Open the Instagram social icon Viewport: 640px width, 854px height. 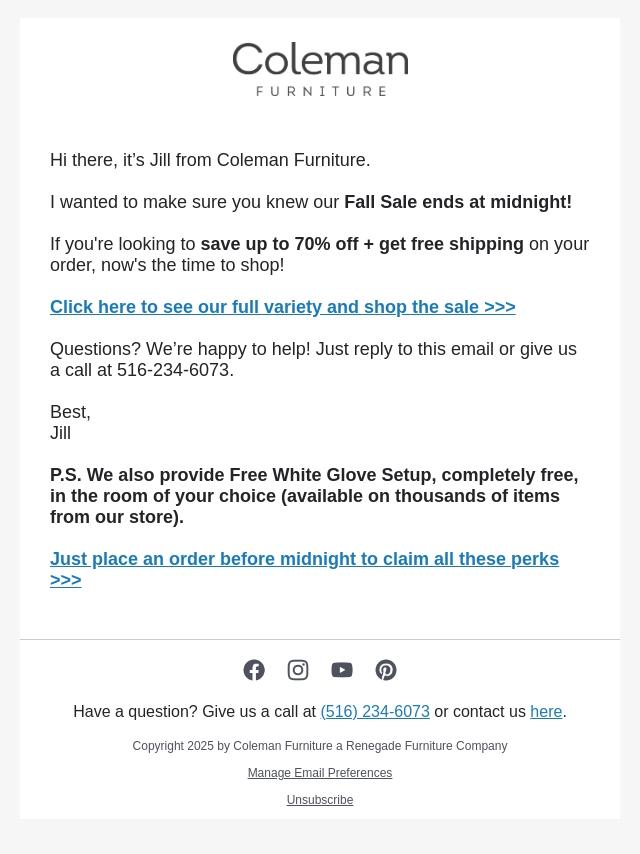298,670
